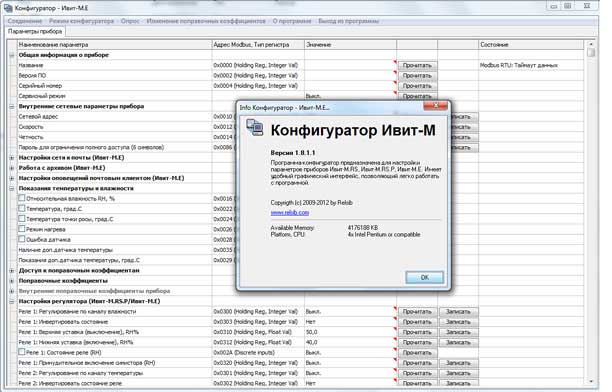
Task: Open the www.relsib.com link
Action: (x=290, y=213)
